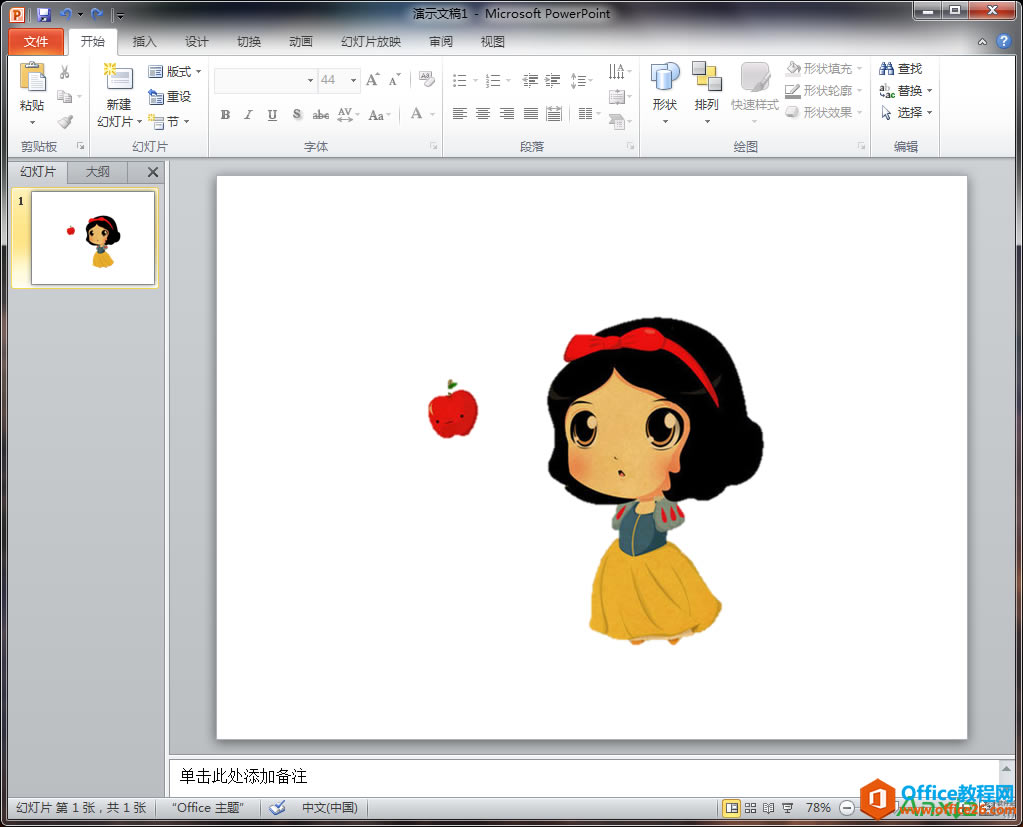Image resolution: width=1023 pixels, height=827 pixels.
Task: Switch to Reading view in status bar
Action: 769,808
